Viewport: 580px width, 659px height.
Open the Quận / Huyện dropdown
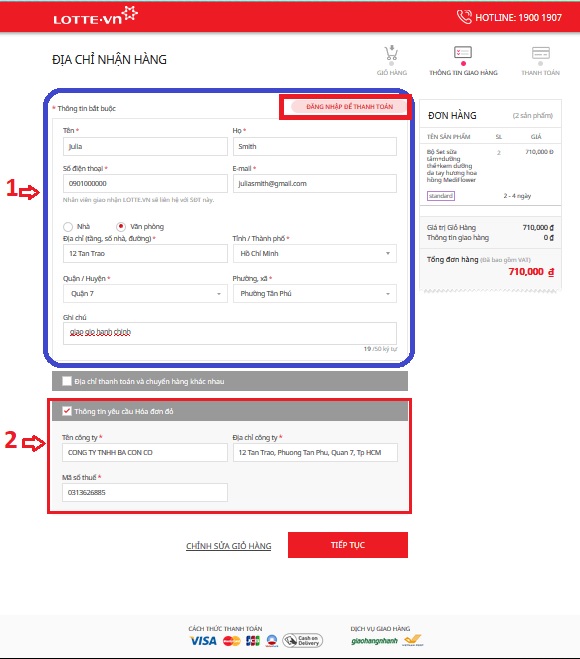145,293
